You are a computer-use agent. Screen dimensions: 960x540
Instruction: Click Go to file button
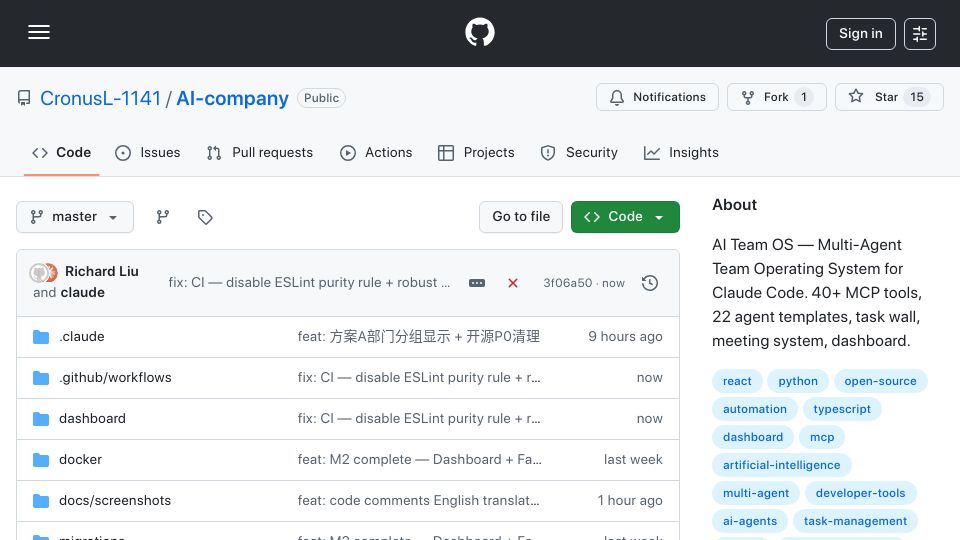[x=521, y=217]
